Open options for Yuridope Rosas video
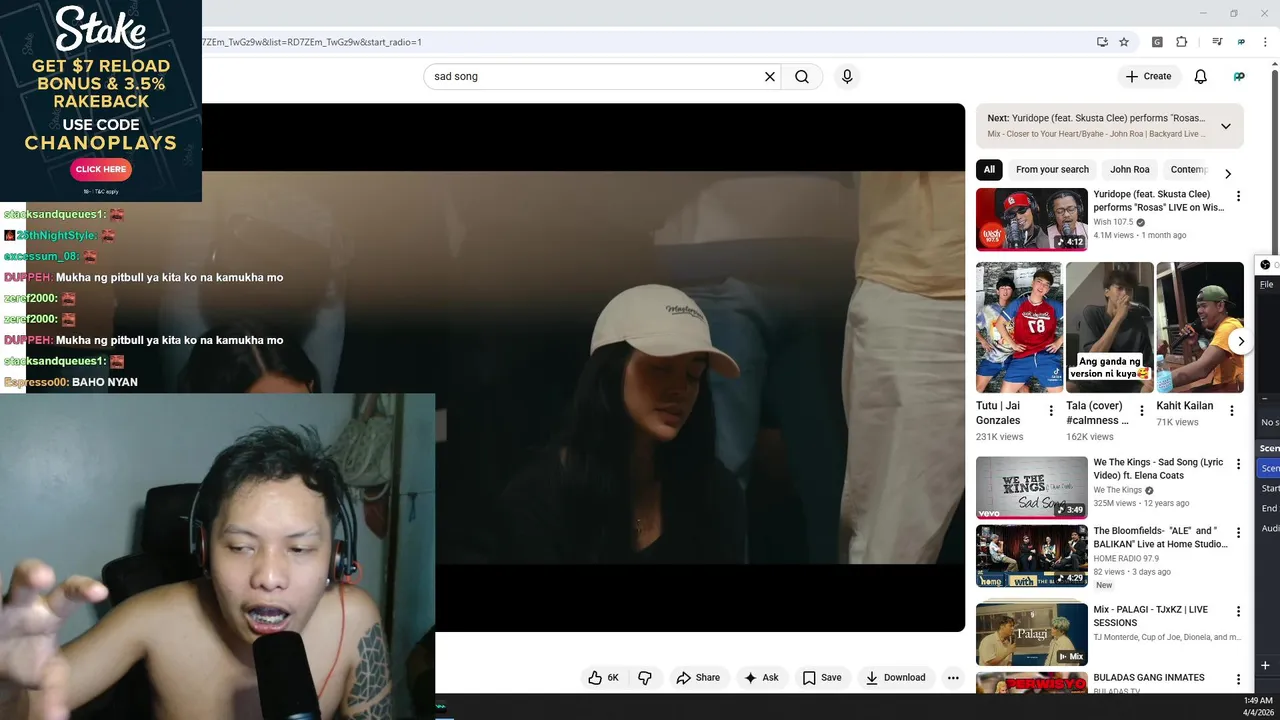1280x720 pixels. (x=1238, y=196)
